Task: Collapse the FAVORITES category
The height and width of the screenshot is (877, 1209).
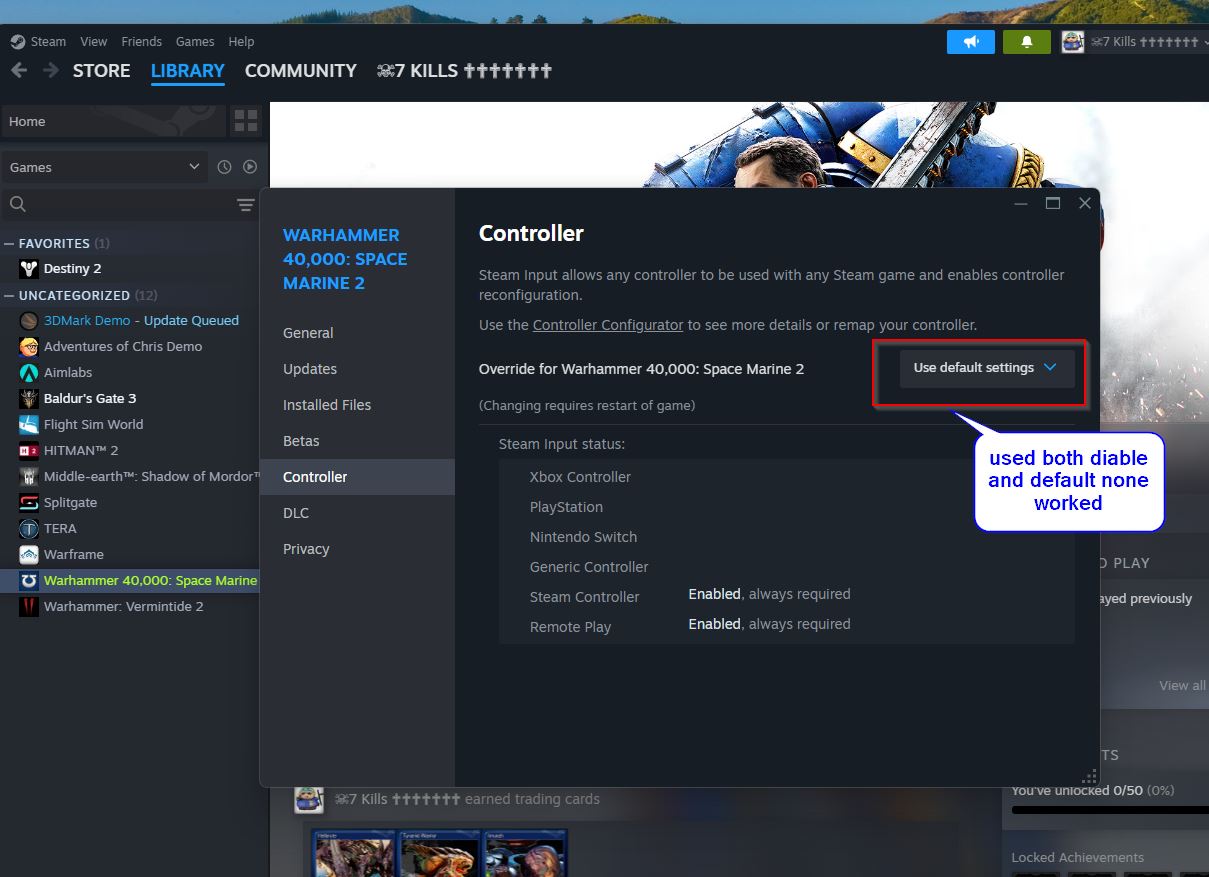Action: tap(9, 243)
